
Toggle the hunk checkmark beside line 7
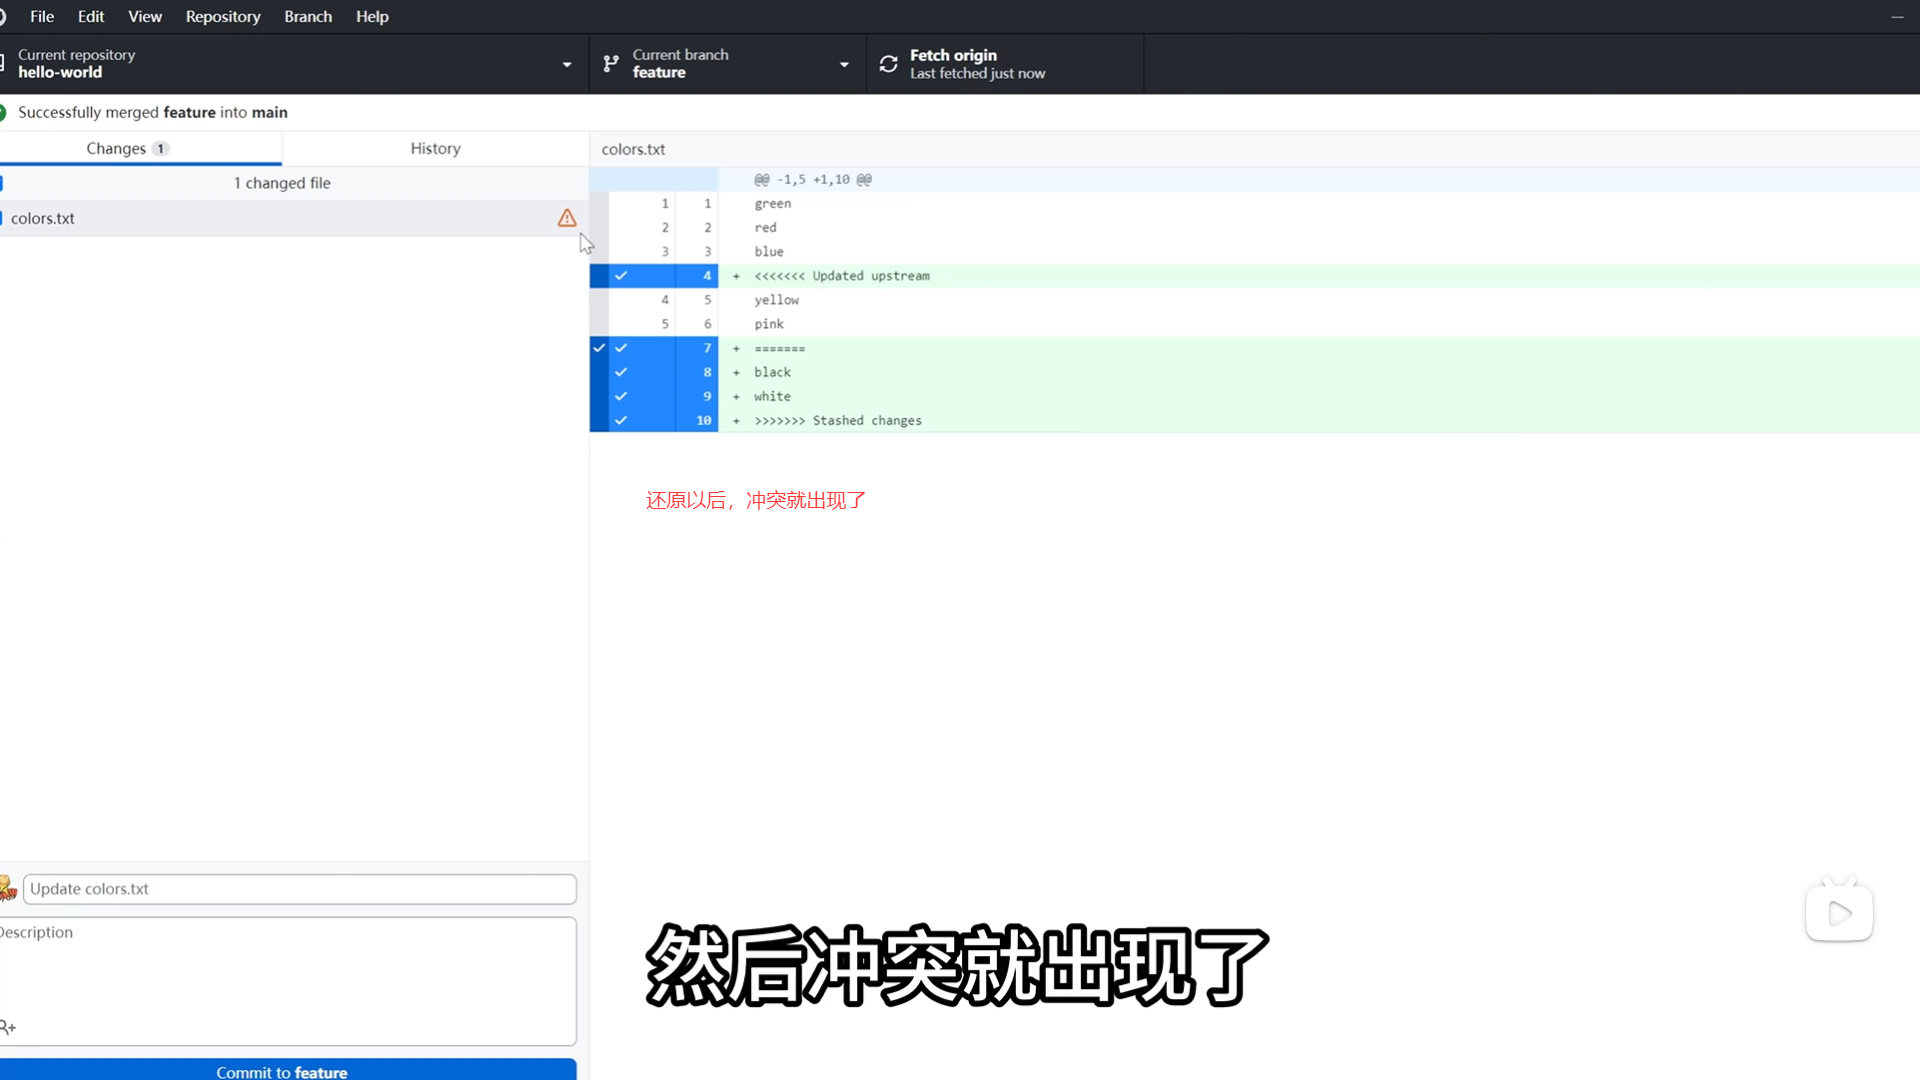(x=599, y=348)
